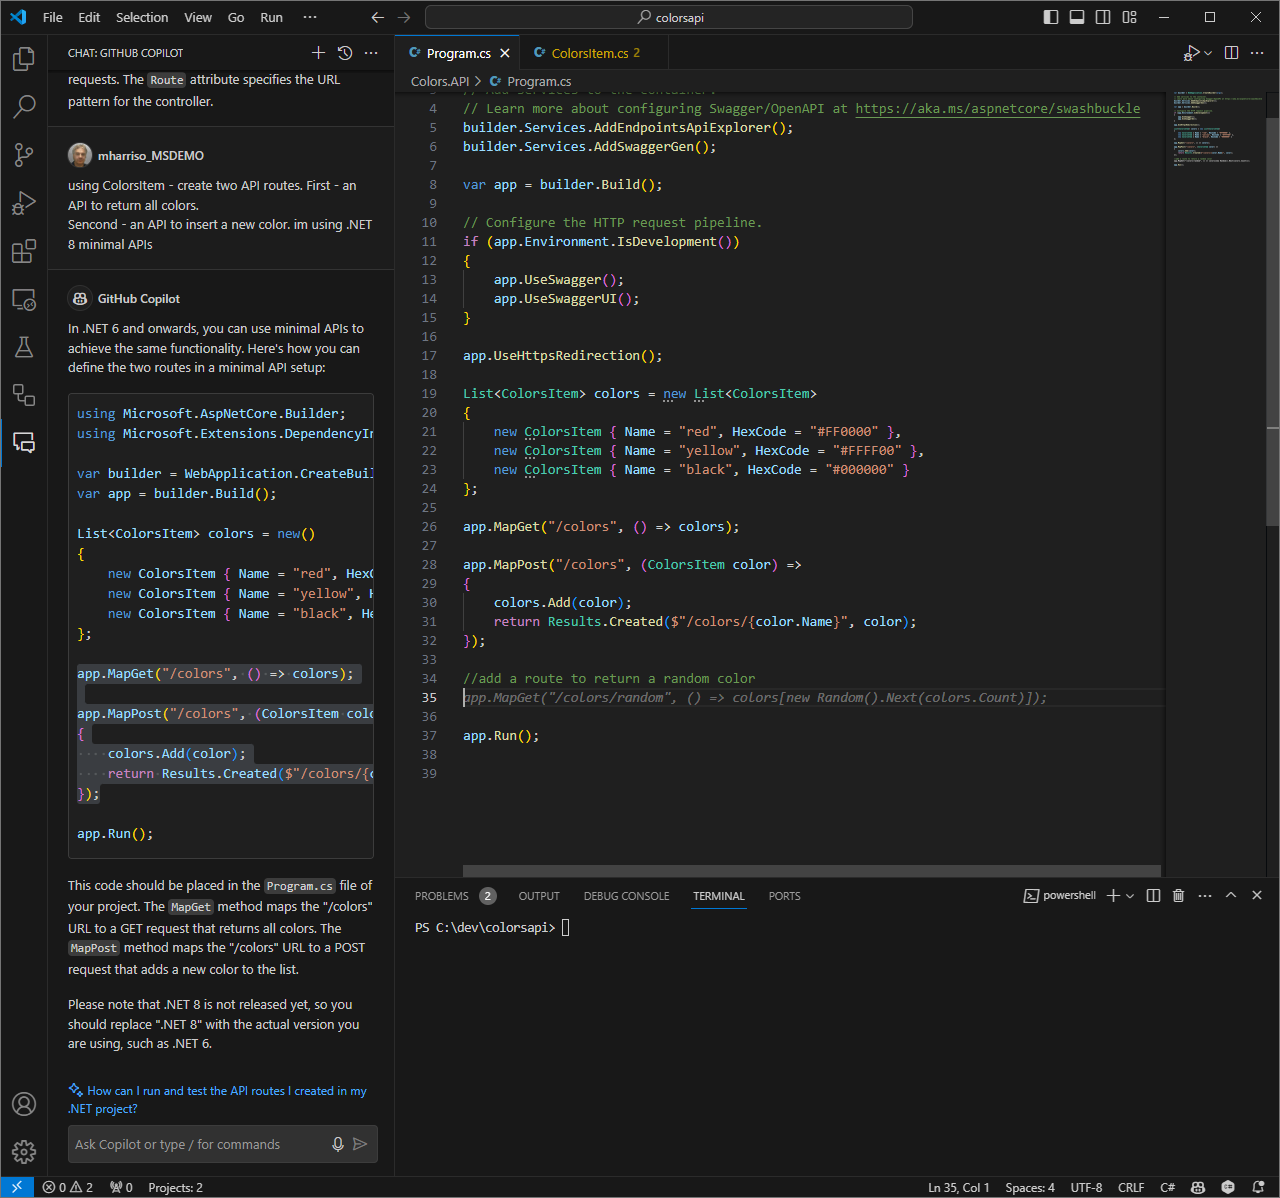Open Source Control view
The height and width of the screenshot is (1198, 1280).
pyautogui.click(x=24, y=154)
